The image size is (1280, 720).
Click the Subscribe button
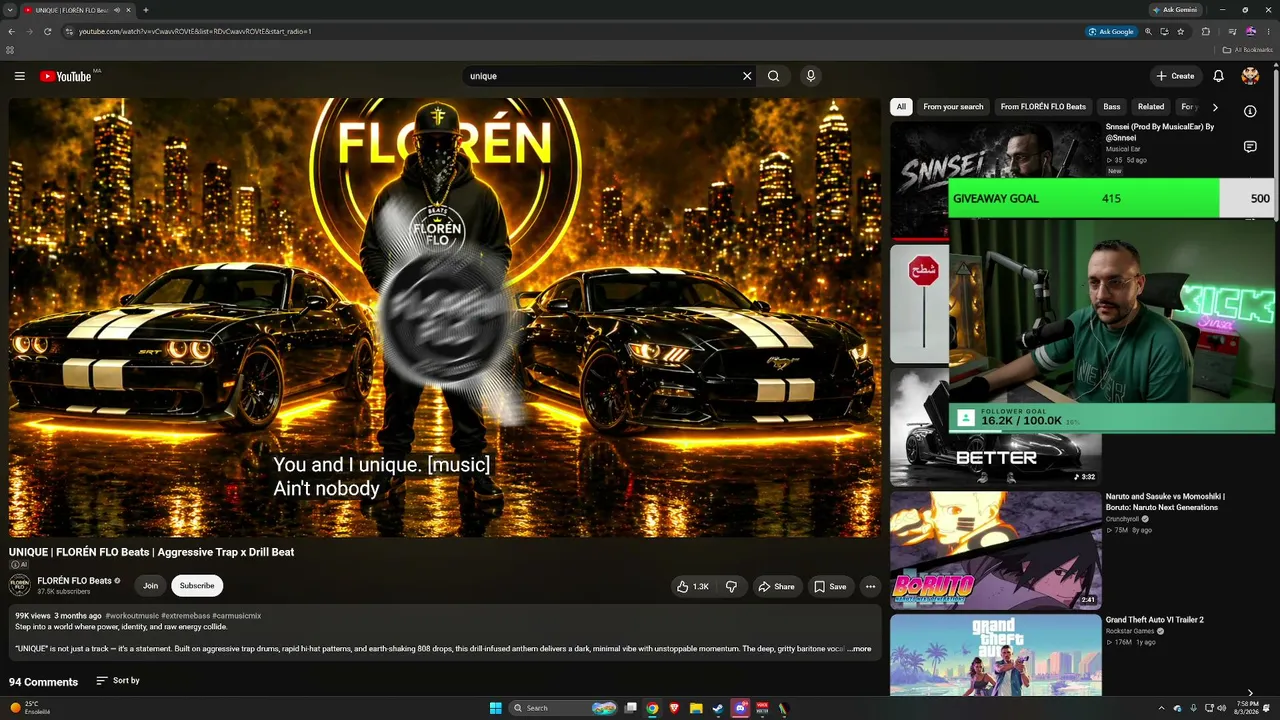197,586
